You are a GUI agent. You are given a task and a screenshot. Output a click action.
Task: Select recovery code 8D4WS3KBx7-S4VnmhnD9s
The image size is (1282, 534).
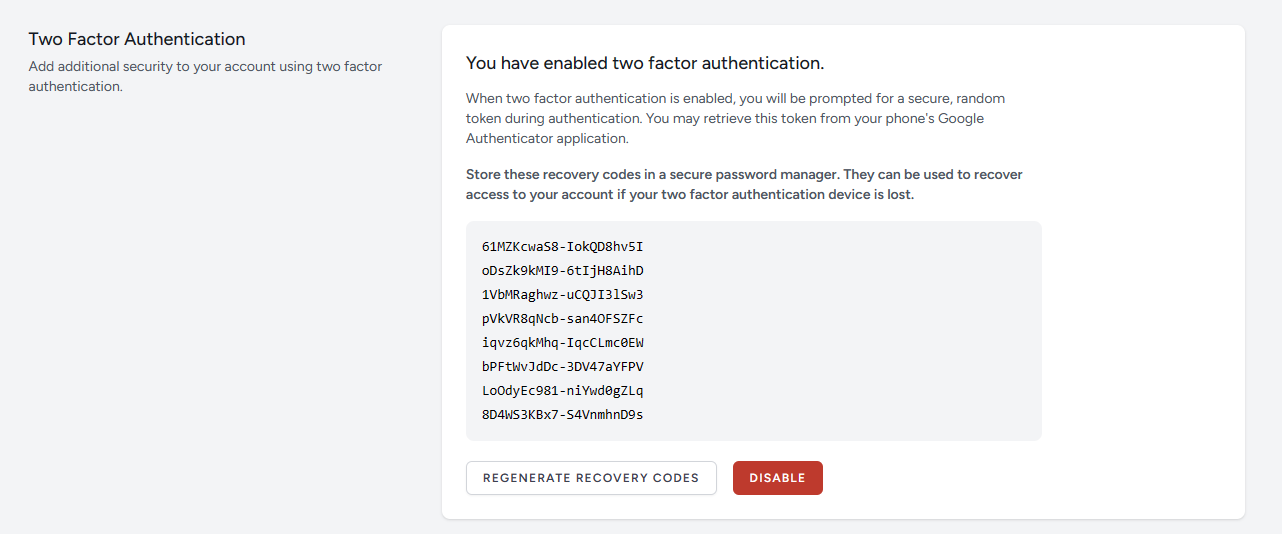562,414
